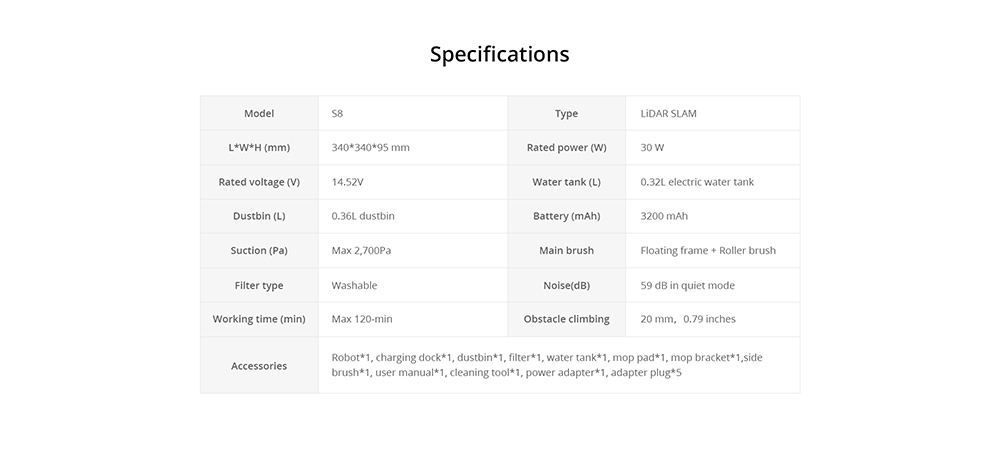Select the 340*340*95 mm dimensions value

click(x=370, y=148)
